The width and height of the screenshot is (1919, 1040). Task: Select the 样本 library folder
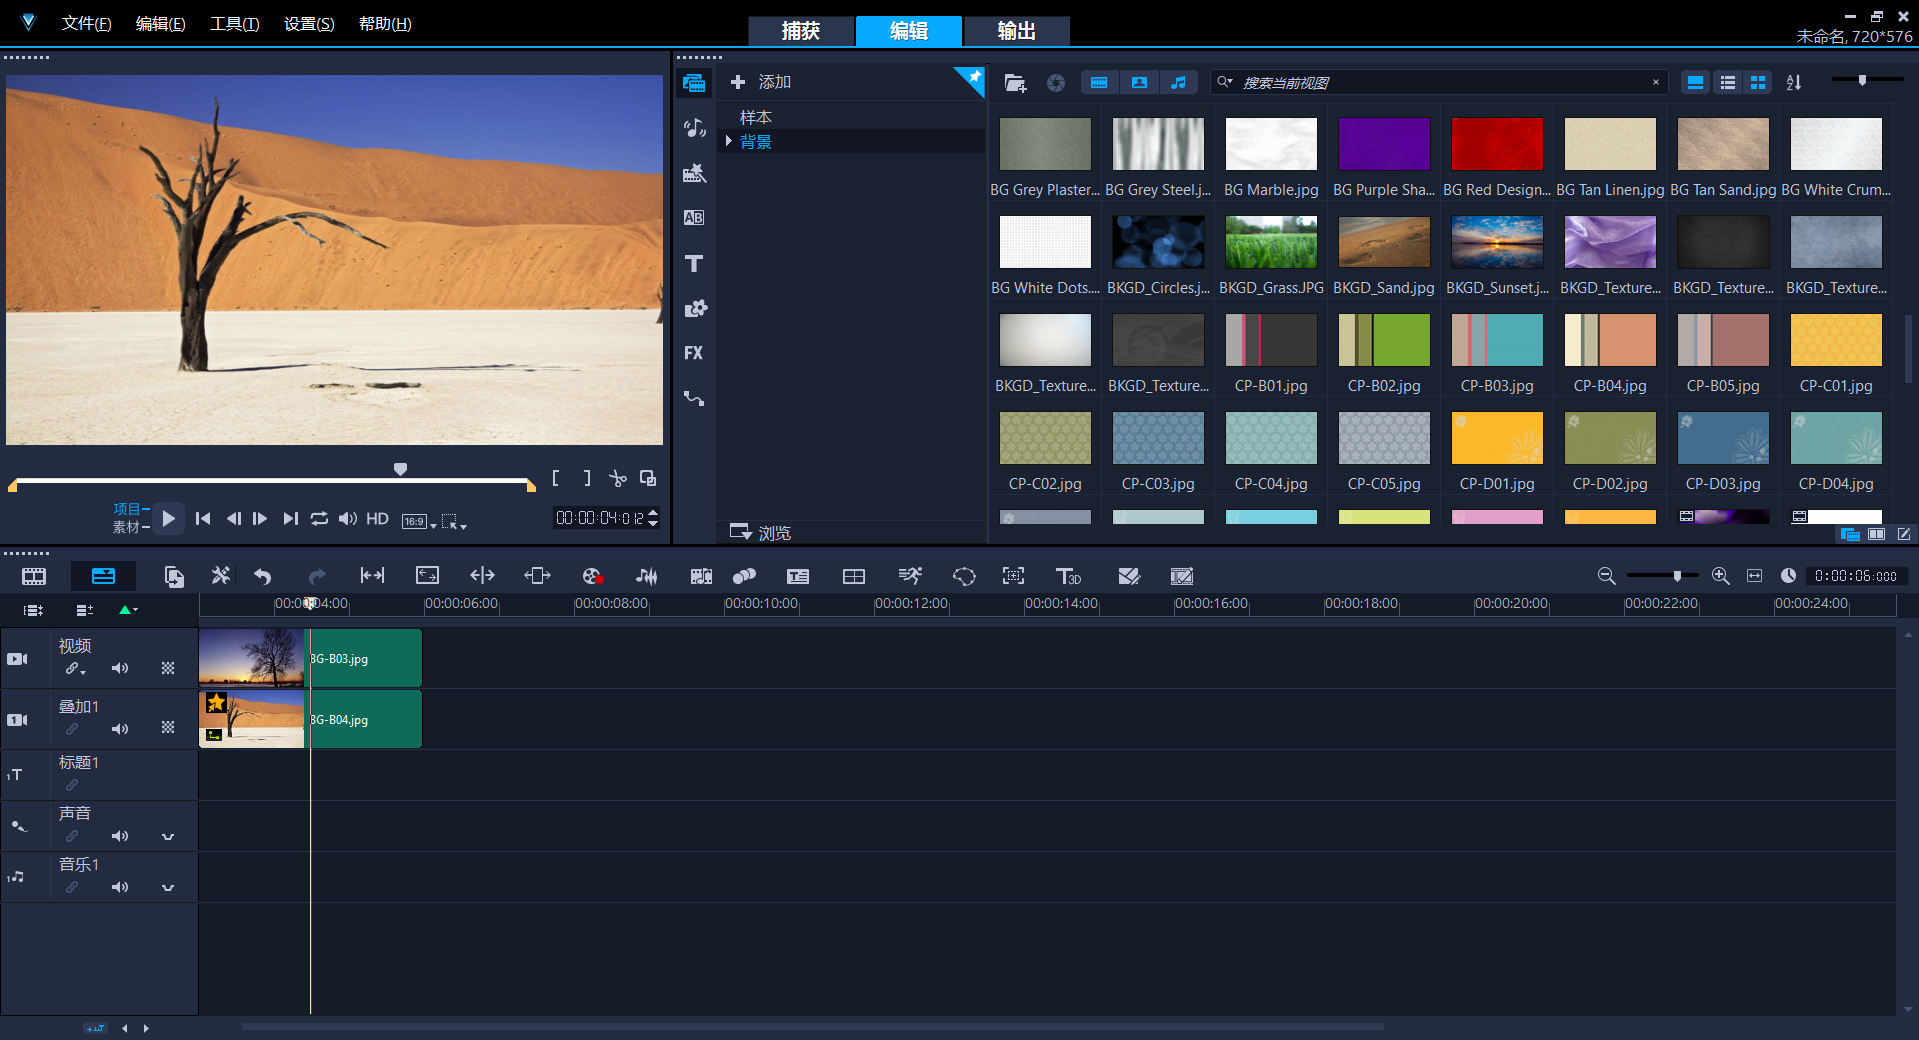point(756,117)
